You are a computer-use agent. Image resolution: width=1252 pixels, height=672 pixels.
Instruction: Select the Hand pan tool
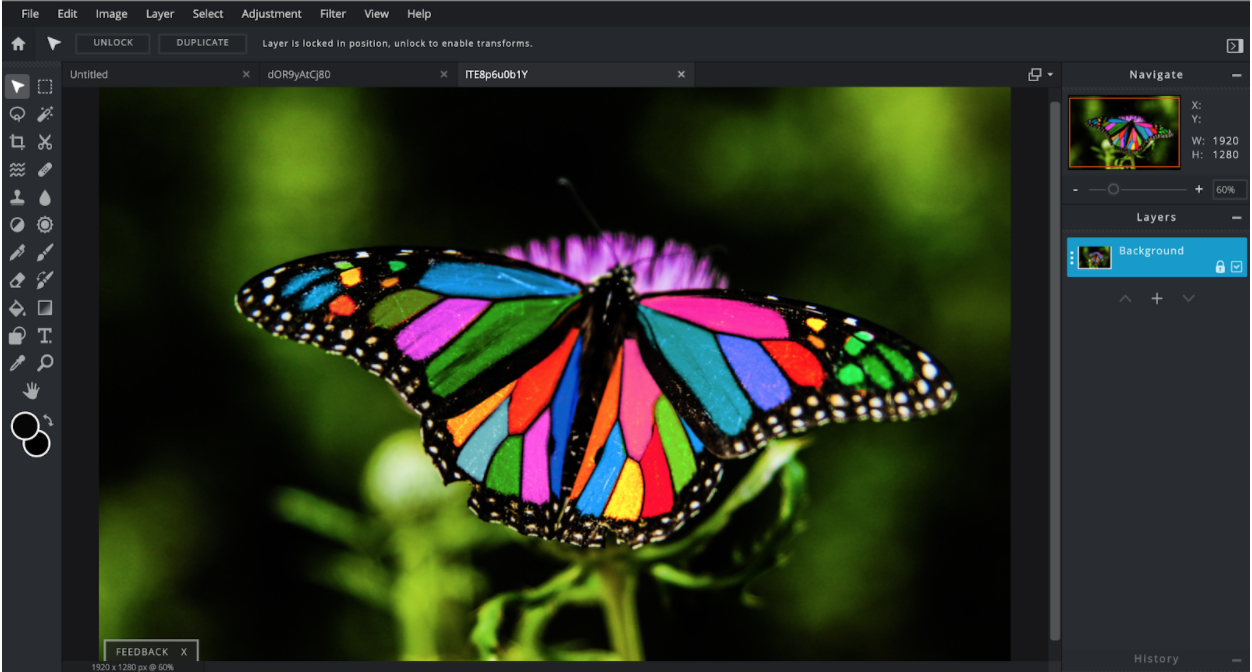click(31, 390)
